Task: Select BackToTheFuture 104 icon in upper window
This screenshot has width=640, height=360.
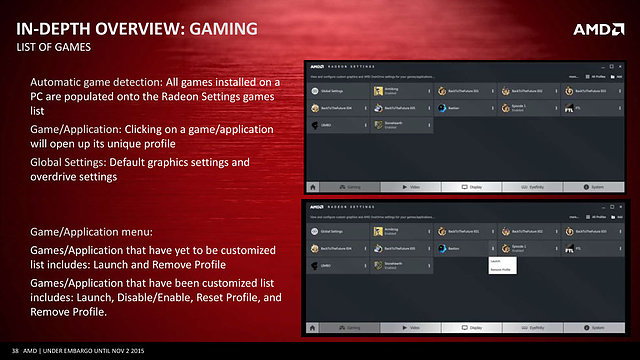Action: [x=315, y=108]
